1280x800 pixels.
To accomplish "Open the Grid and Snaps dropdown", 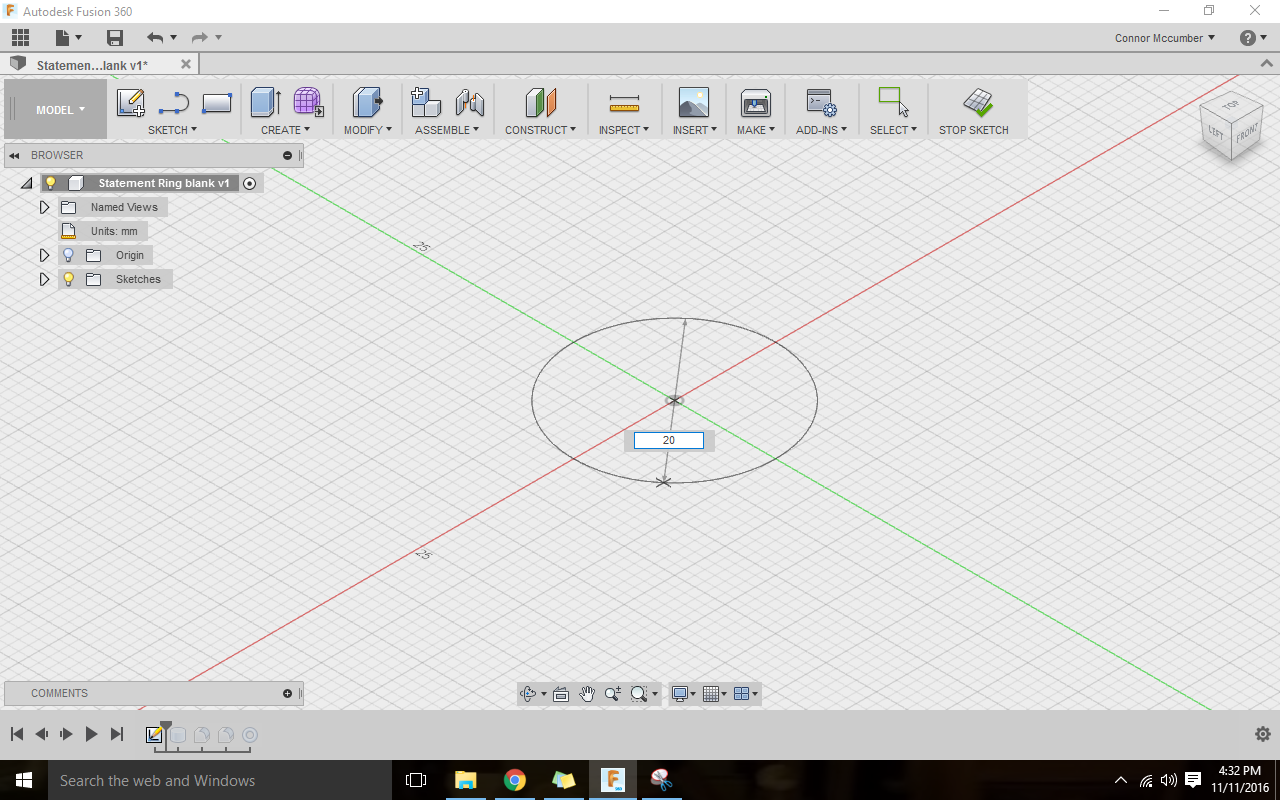I will [714, 693].
